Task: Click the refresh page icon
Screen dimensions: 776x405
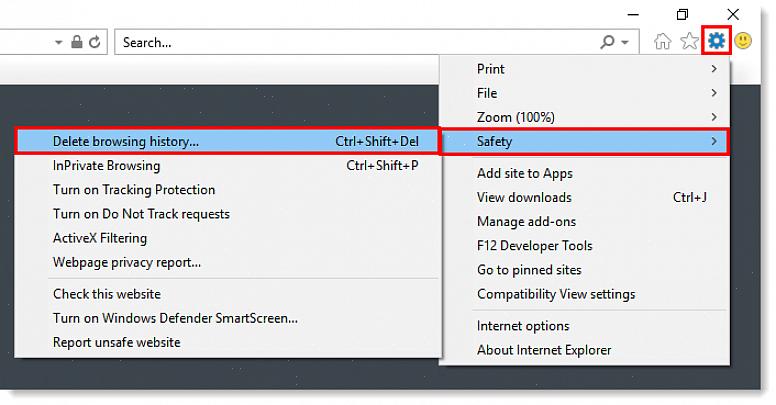Action: (95, 42)
